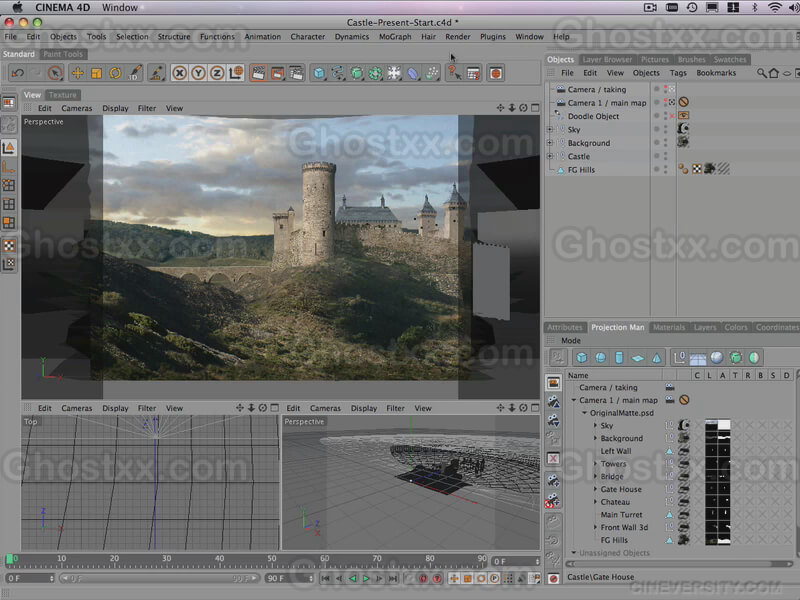Open the Attributes tab
The image size is (800, 600).
click(565, 328)
